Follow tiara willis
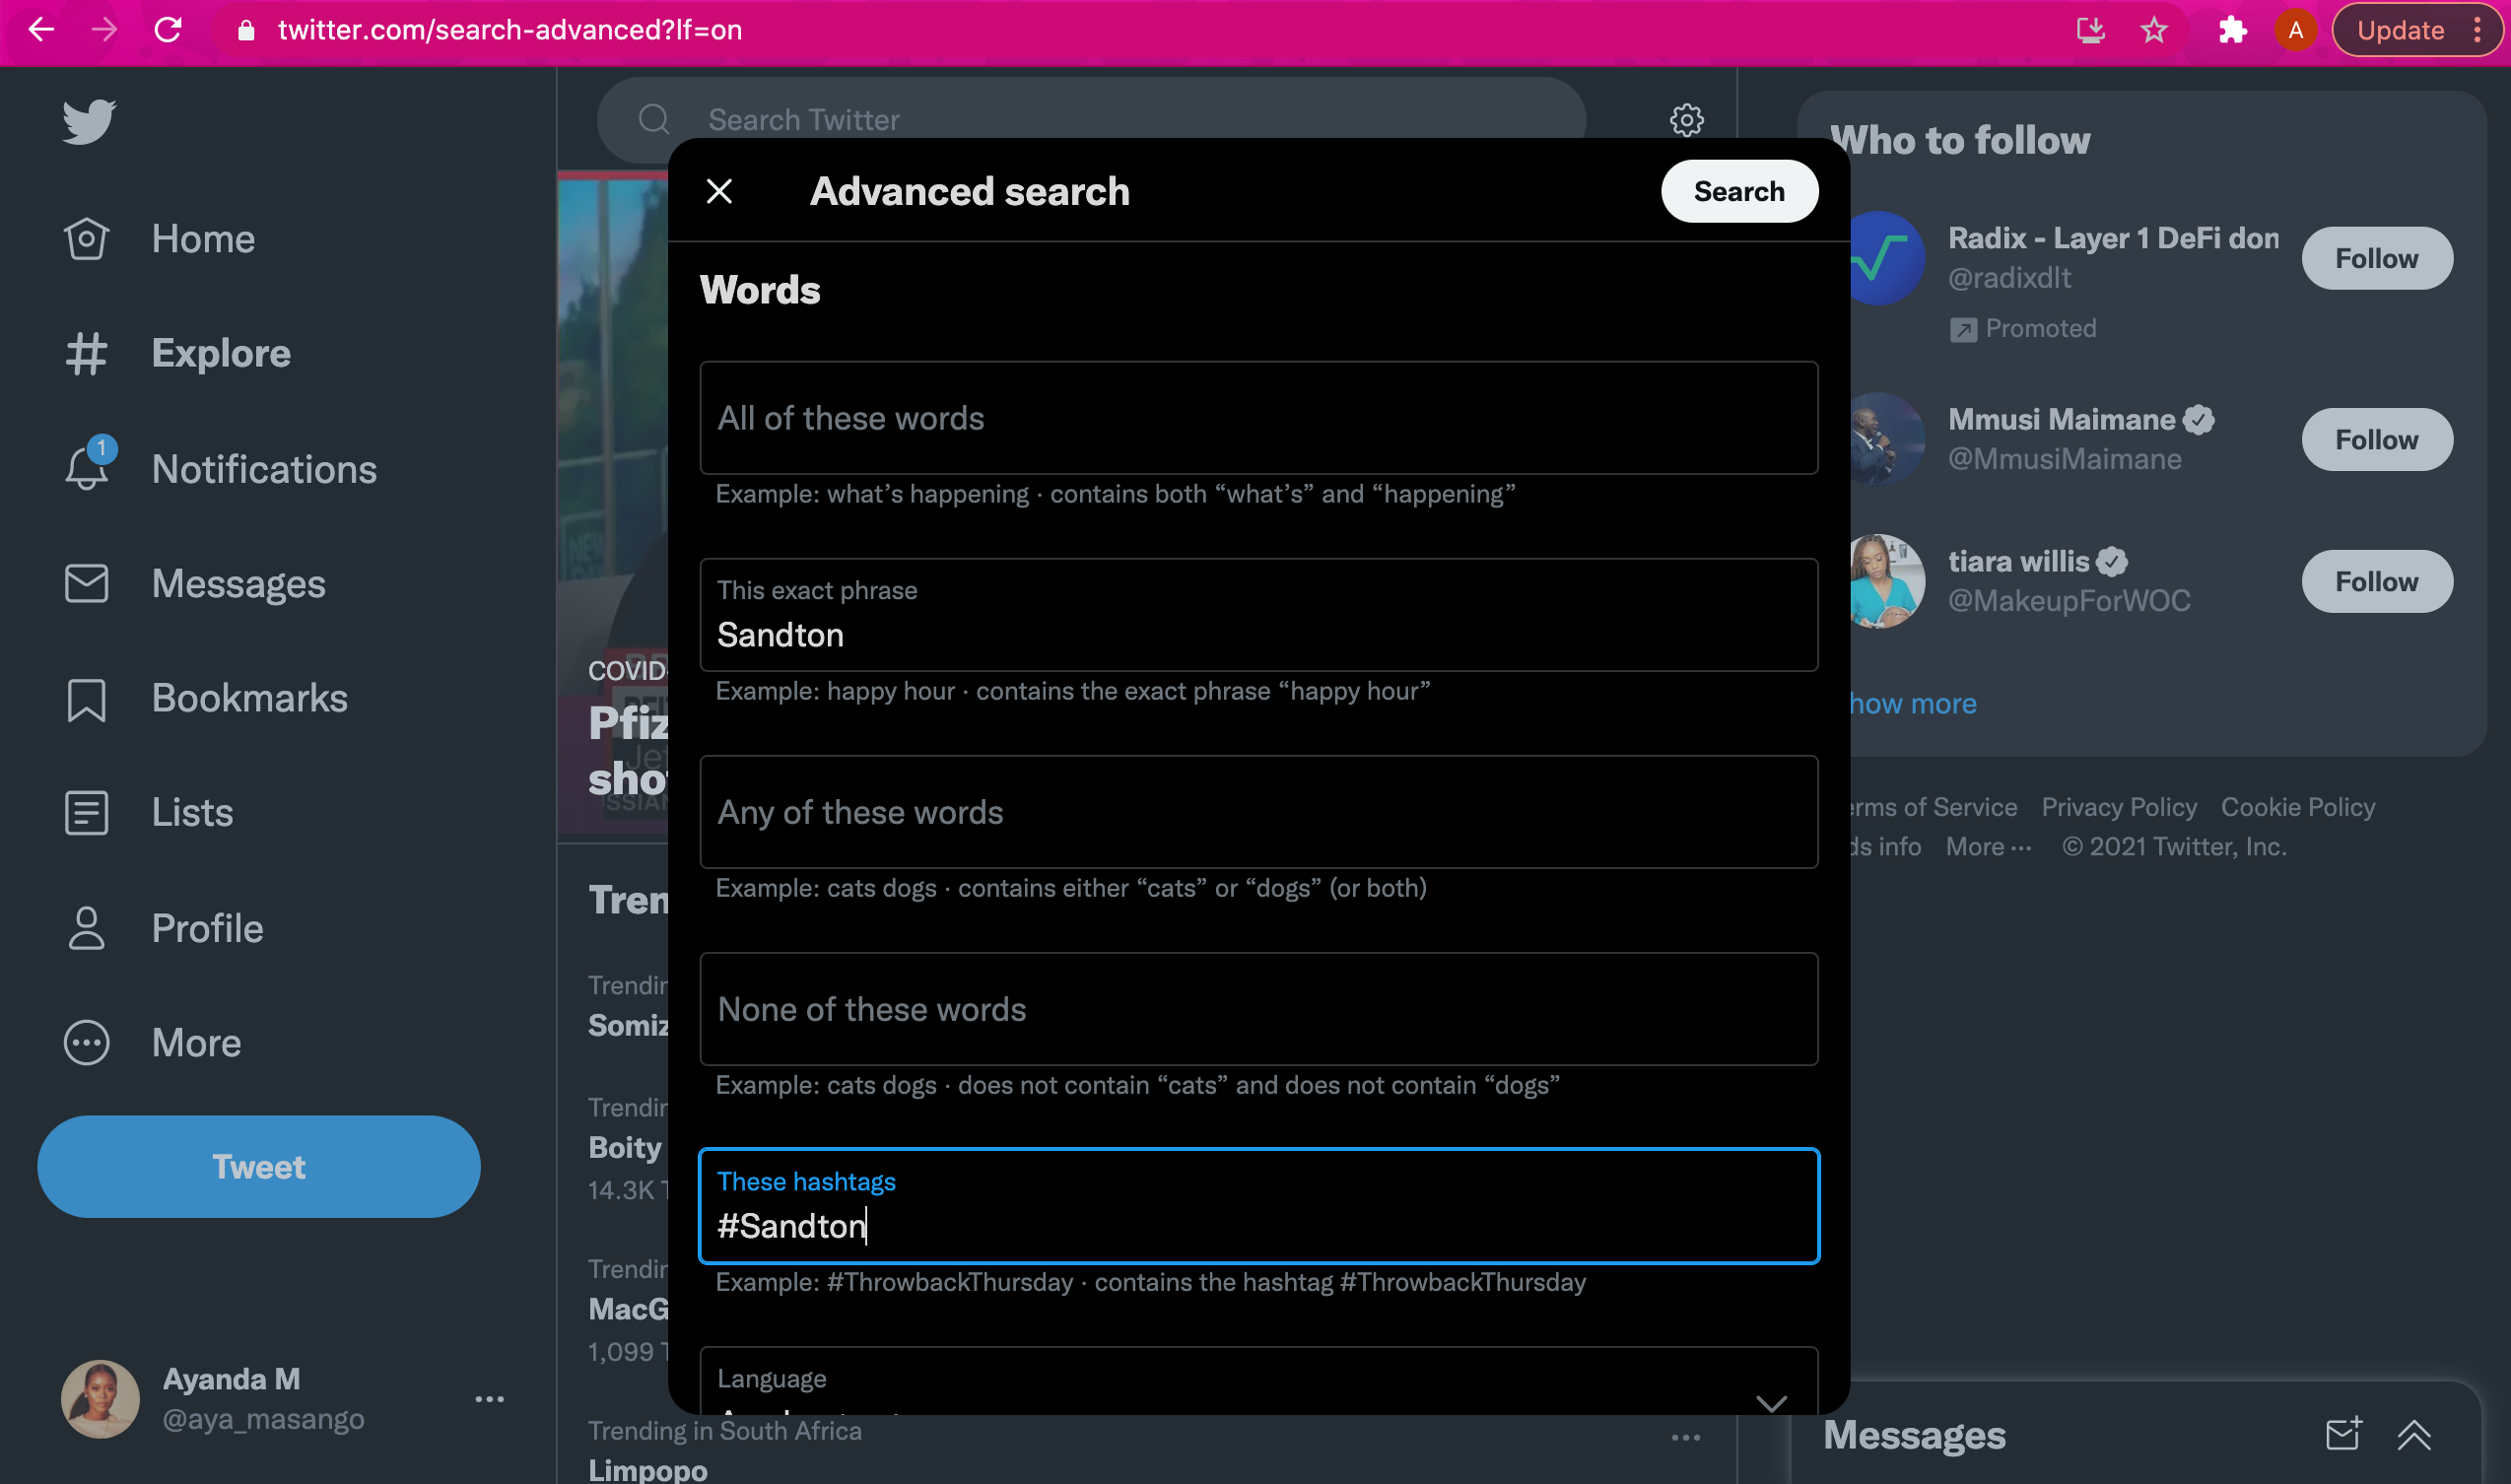Viewport: 2511px width, 1484px height. [2376, 581]
